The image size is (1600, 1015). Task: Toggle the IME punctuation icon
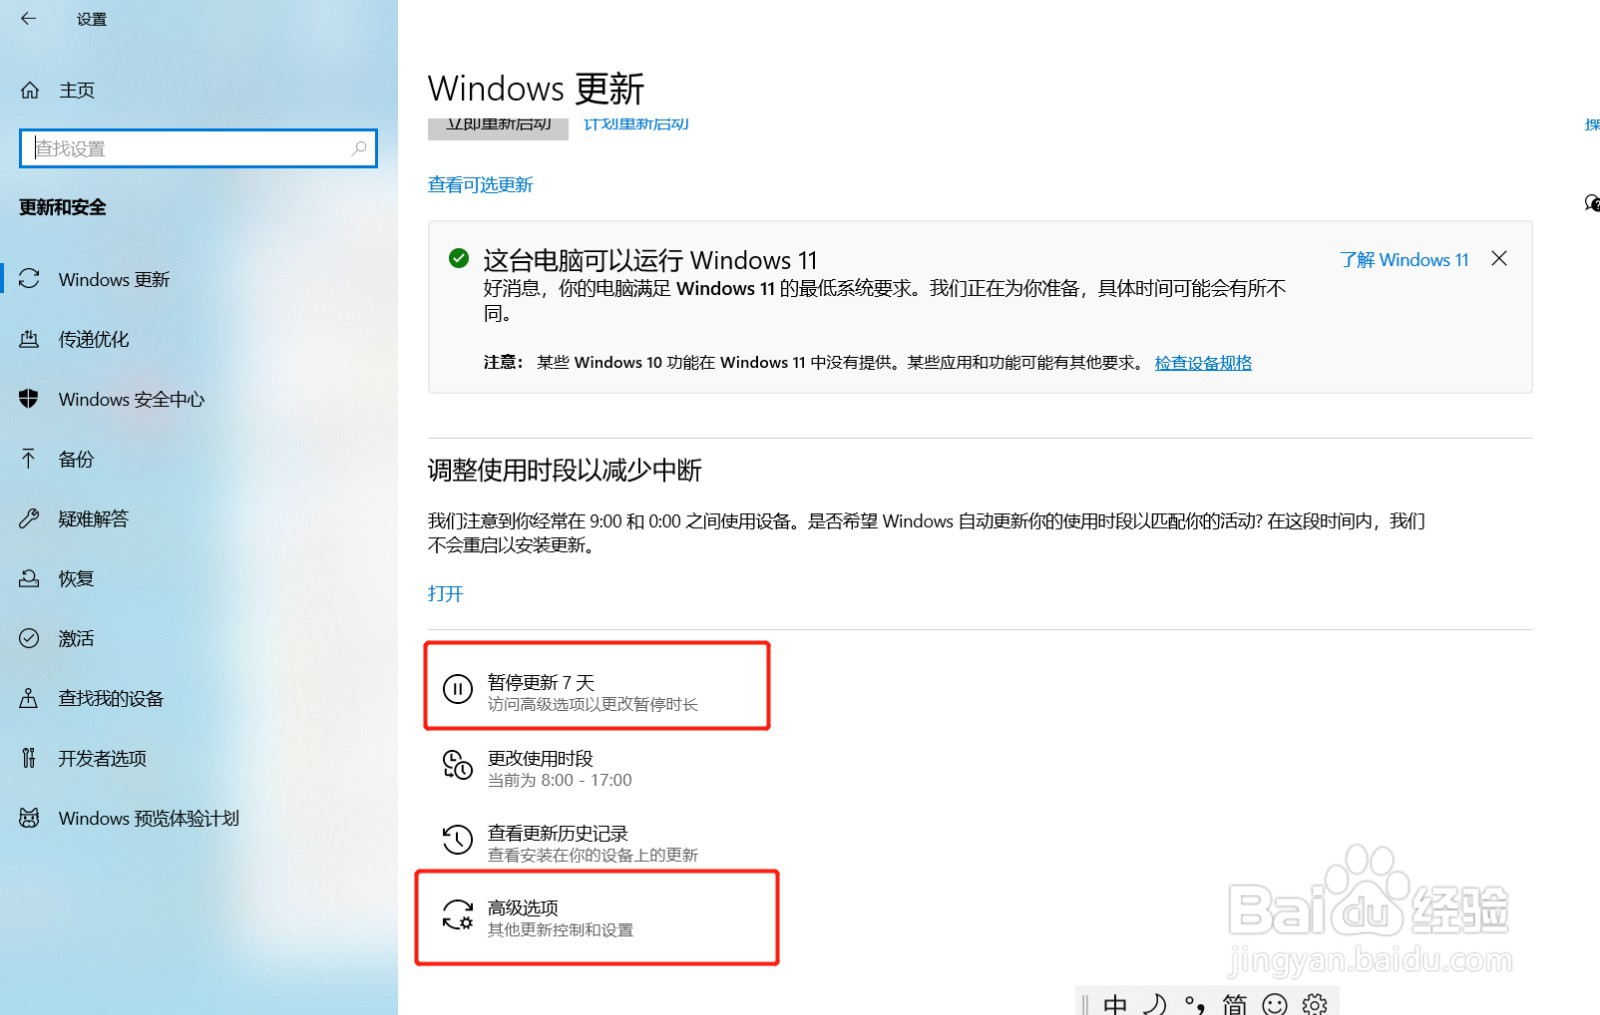coord(1195,1004)
